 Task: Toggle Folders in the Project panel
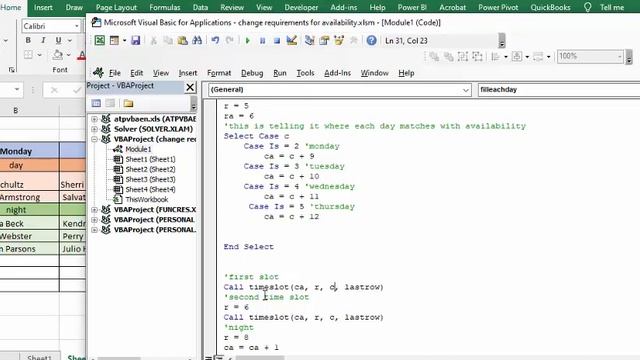tap(128, 103)
